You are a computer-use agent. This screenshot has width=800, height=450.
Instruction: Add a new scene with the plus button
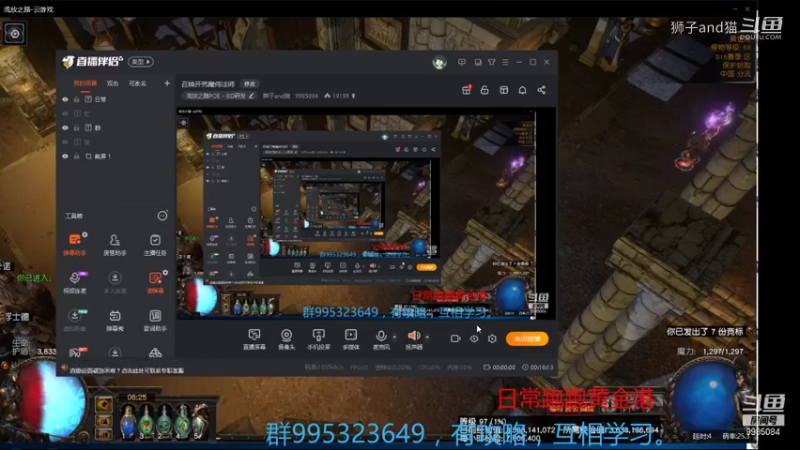click(x=167, y=83)
